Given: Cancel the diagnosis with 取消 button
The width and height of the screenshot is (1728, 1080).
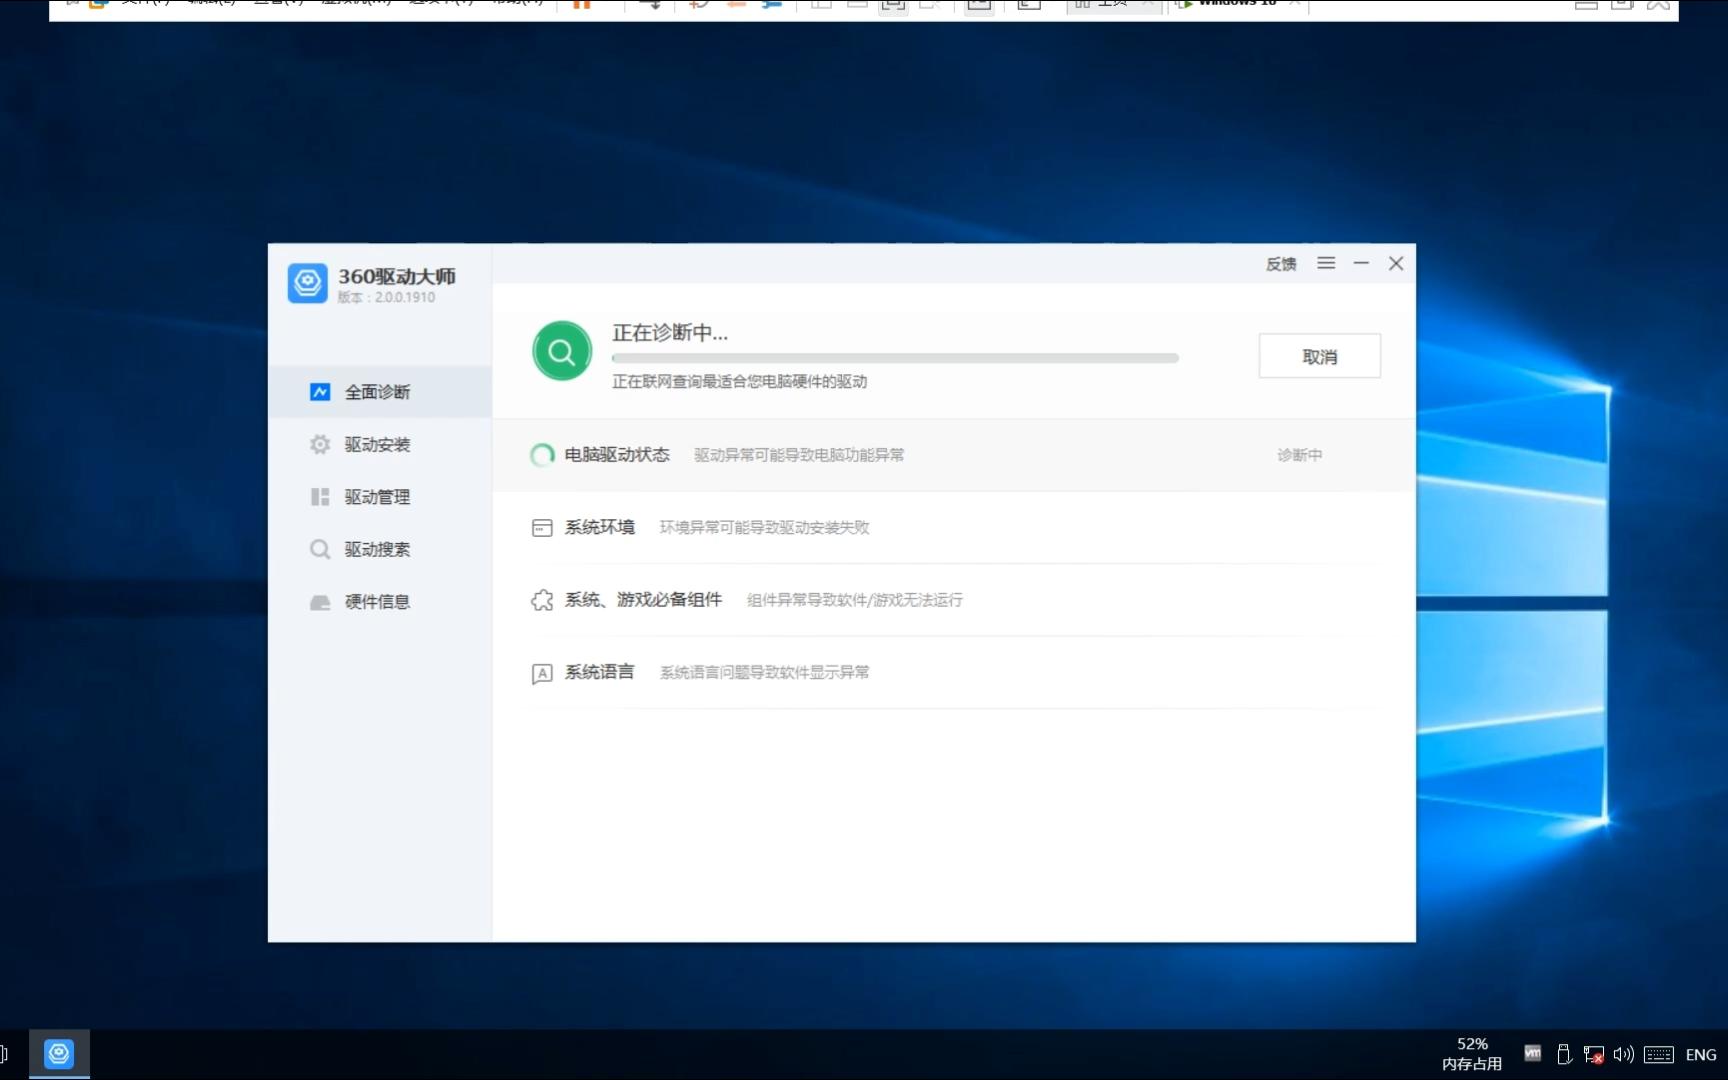Looking at the screenshot, I should 1319,356.
